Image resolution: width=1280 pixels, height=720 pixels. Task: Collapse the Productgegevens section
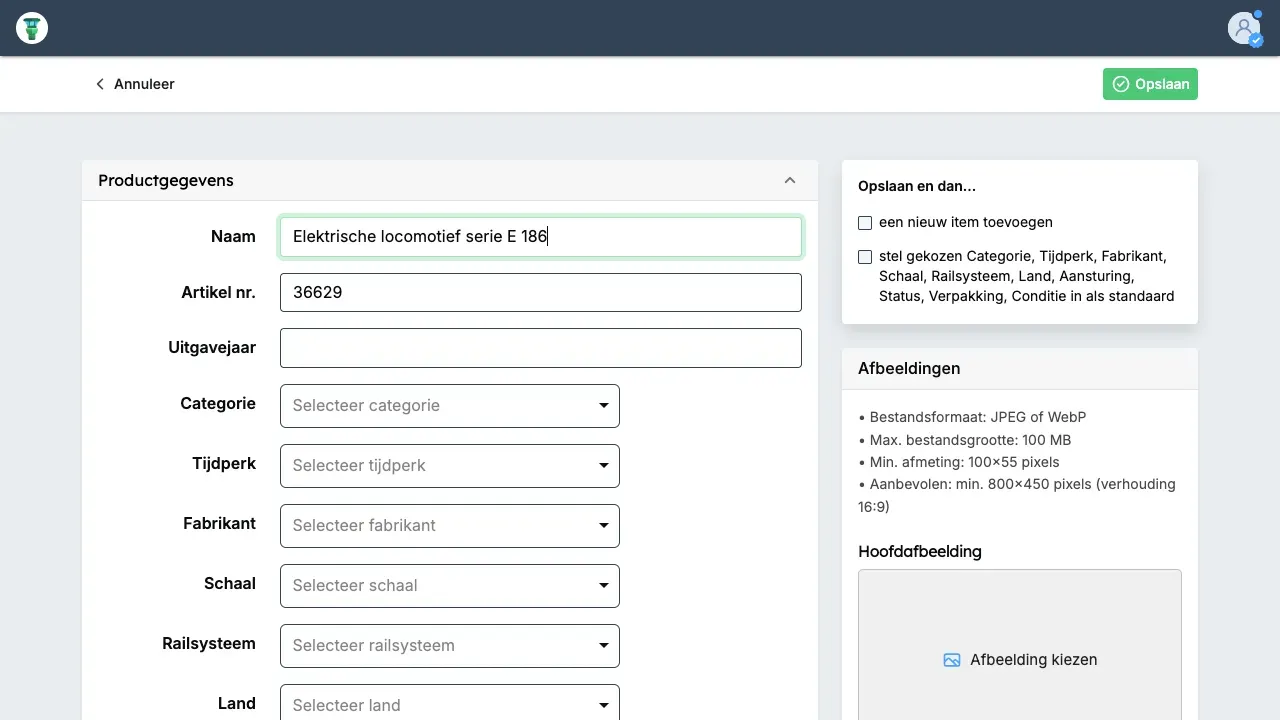click(790, 181)
